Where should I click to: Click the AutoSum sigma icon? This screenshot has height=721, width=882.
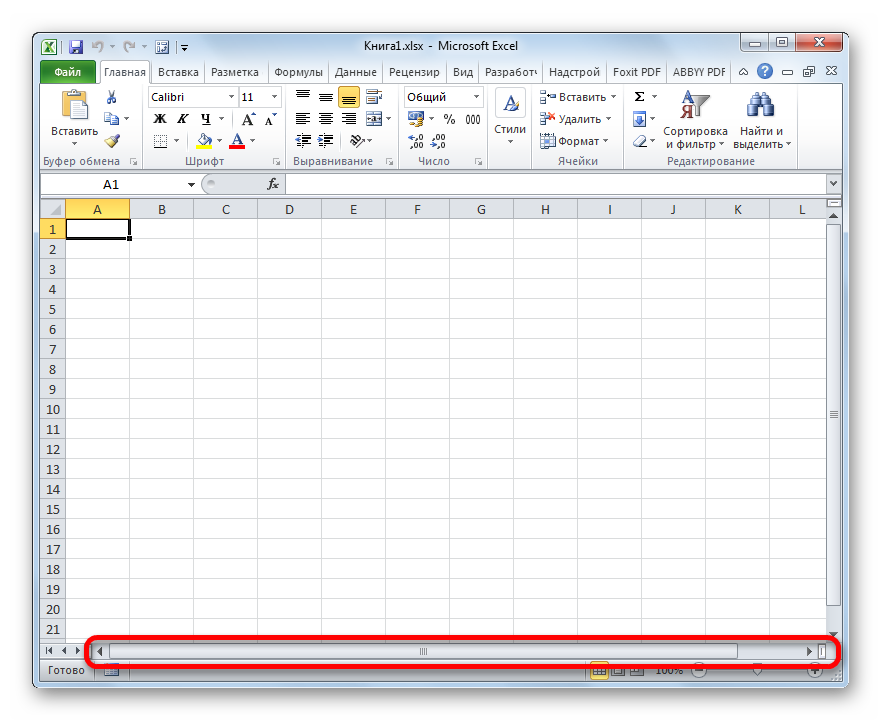(x=639, y=97)
